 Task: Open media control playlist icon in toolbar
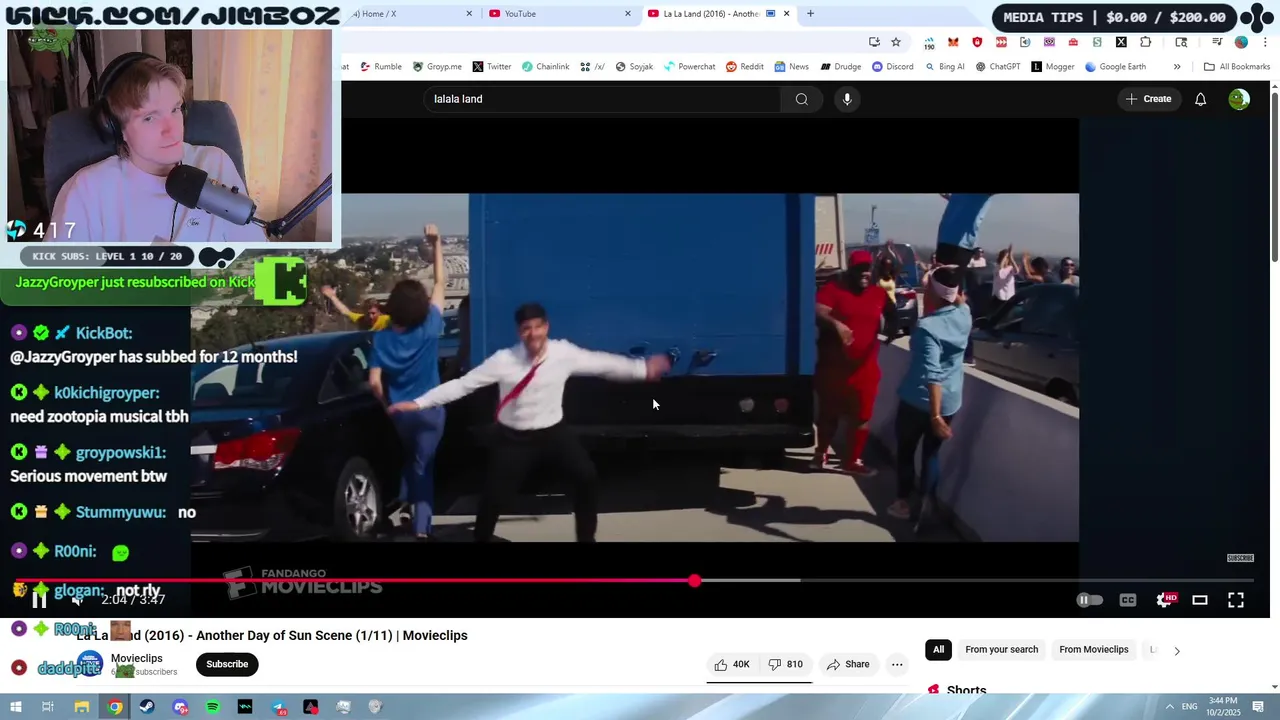[1217, 42]
